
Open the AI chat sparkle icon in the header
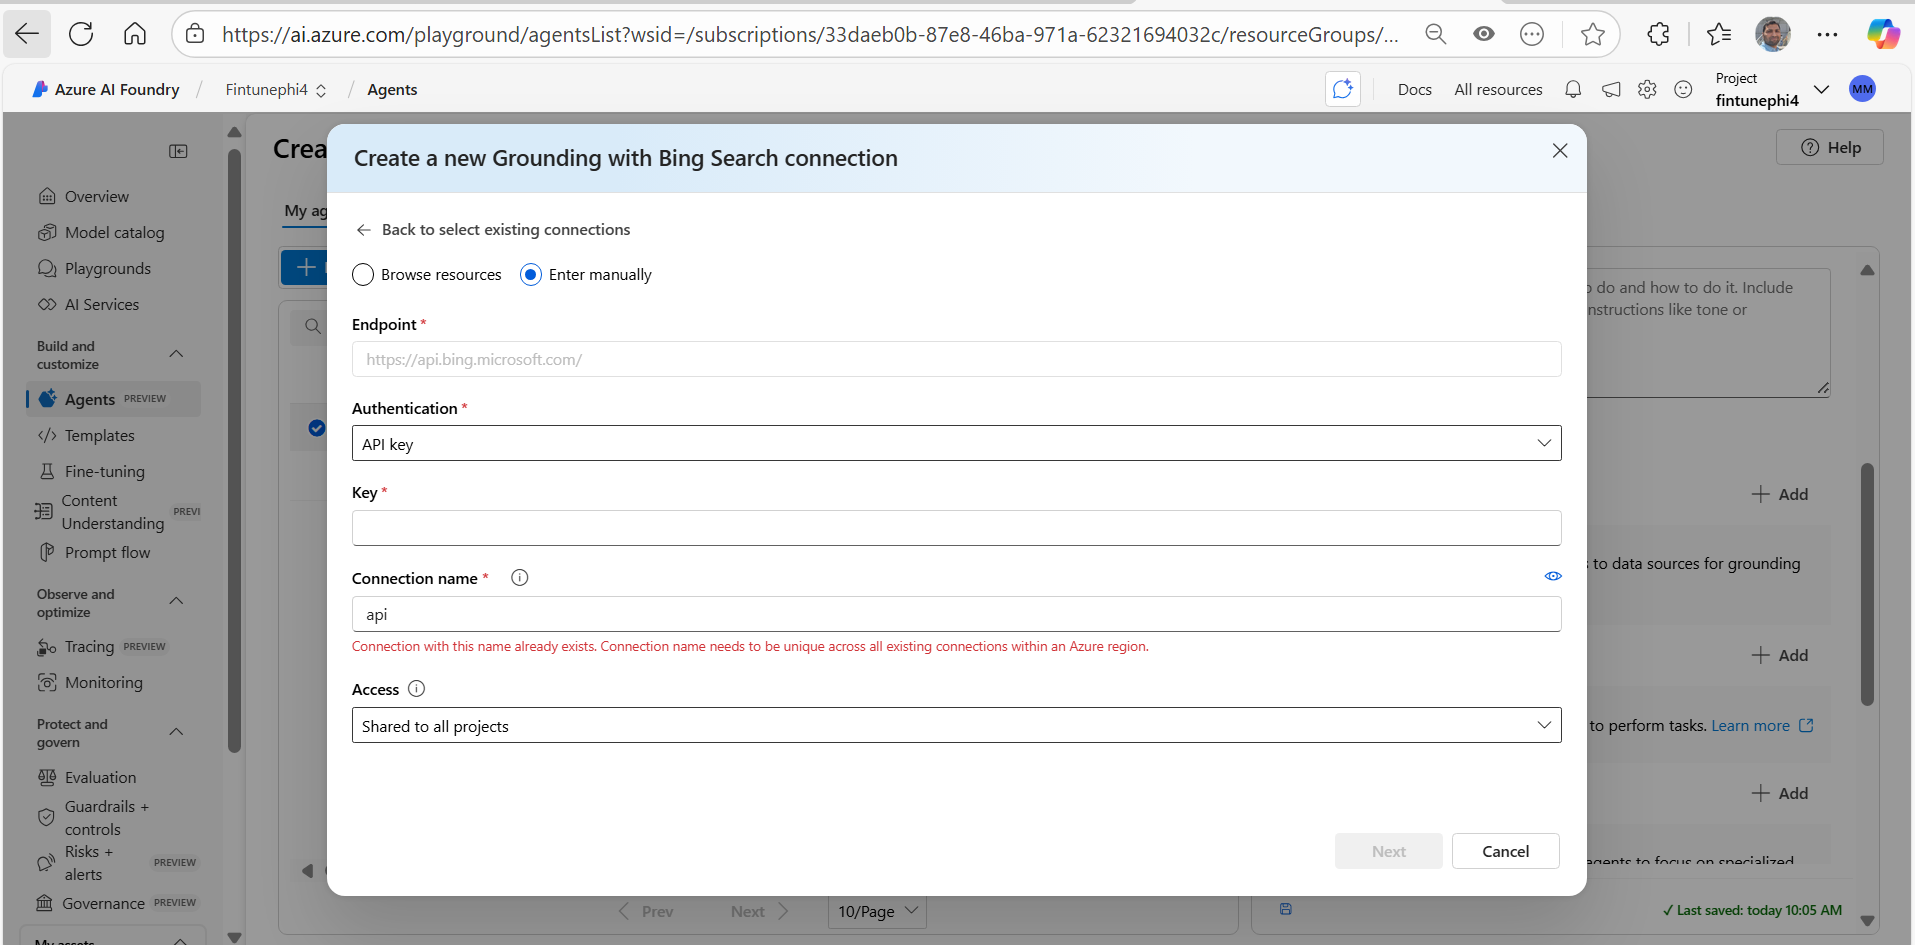1343,89
